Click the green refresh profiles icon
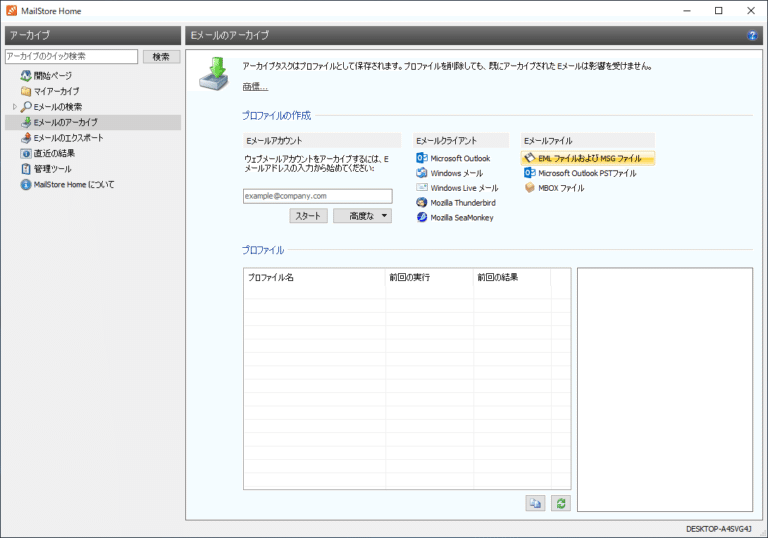The width and height of the screenshot is (768, 538). point(561,503)
